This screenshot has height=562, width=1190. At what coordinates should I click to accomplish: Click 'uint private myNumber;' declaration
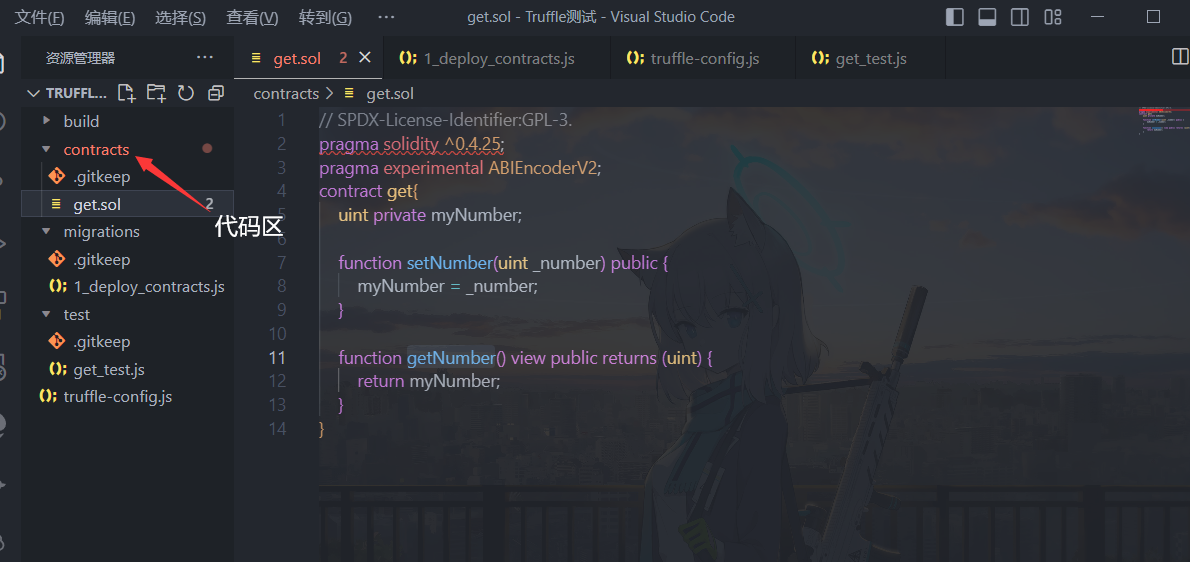click(430, 215)
